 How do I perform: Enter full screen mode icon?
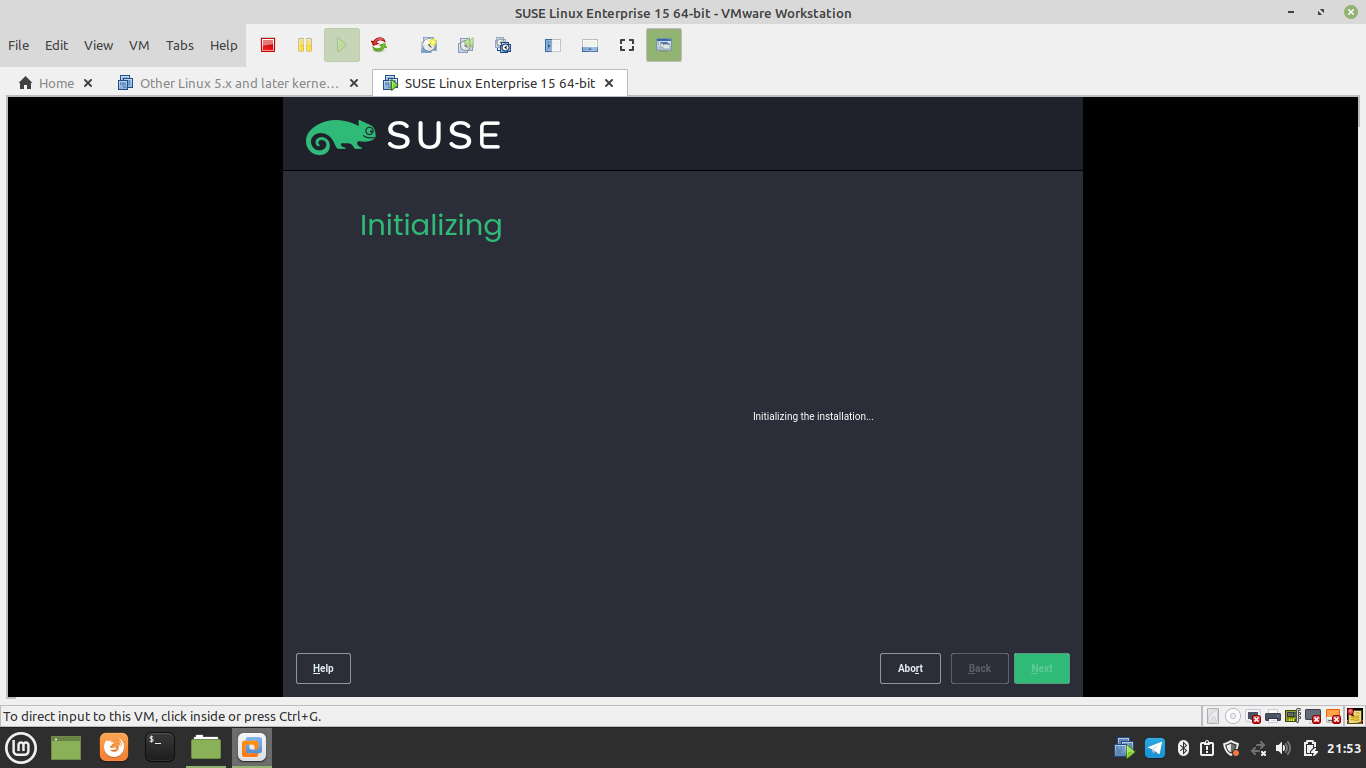pyautogui.click(x=627, y=45)
